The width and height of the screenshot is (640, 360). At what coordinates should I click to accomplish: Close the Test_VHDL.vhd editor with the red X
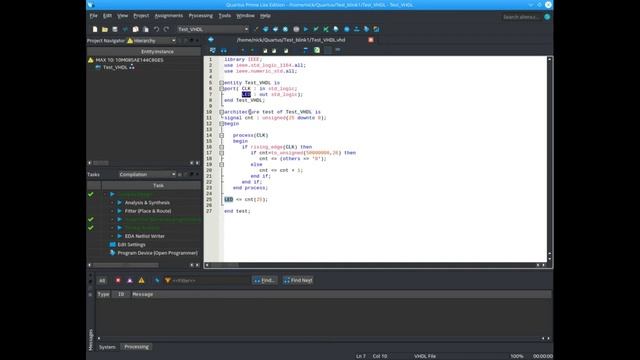pos(371,40)
